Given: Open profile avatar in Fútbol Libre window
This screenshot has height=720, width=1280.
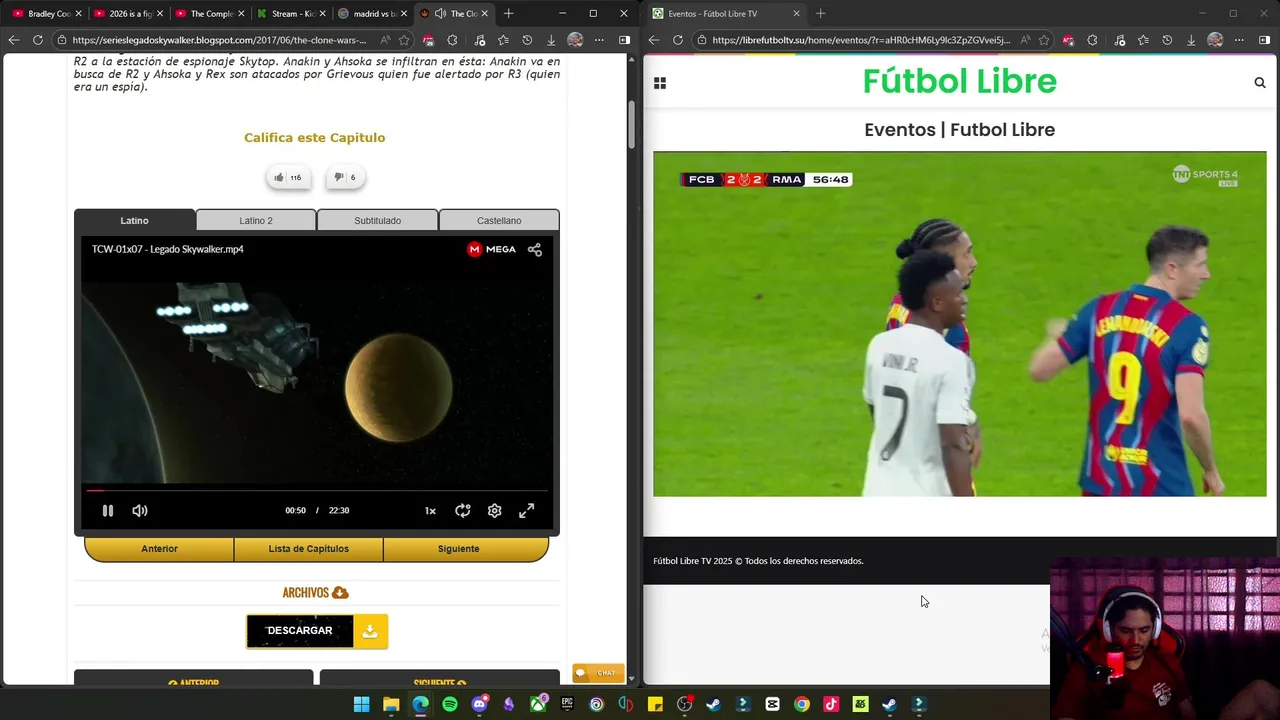Looking at the screenshot, I should pyautogui.click(x=1215, y=40).
